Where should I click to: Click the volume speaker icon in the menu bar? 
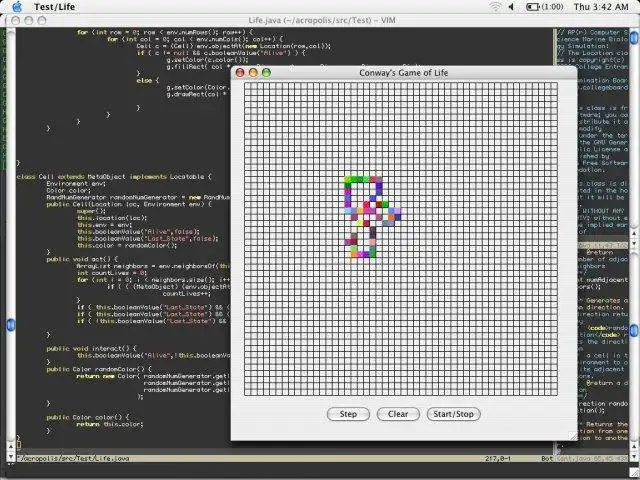coord(511,7)
